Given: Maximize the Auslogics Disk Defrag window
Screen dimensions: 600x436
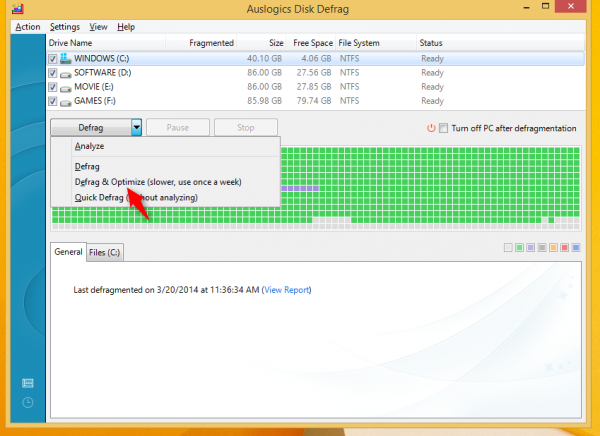Looking at the screenshot, I should (546, 7).
